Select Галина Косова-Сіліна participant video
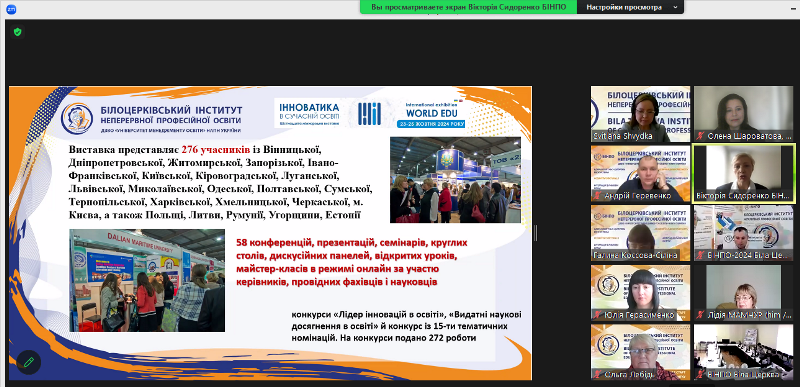 pos(640,233)
